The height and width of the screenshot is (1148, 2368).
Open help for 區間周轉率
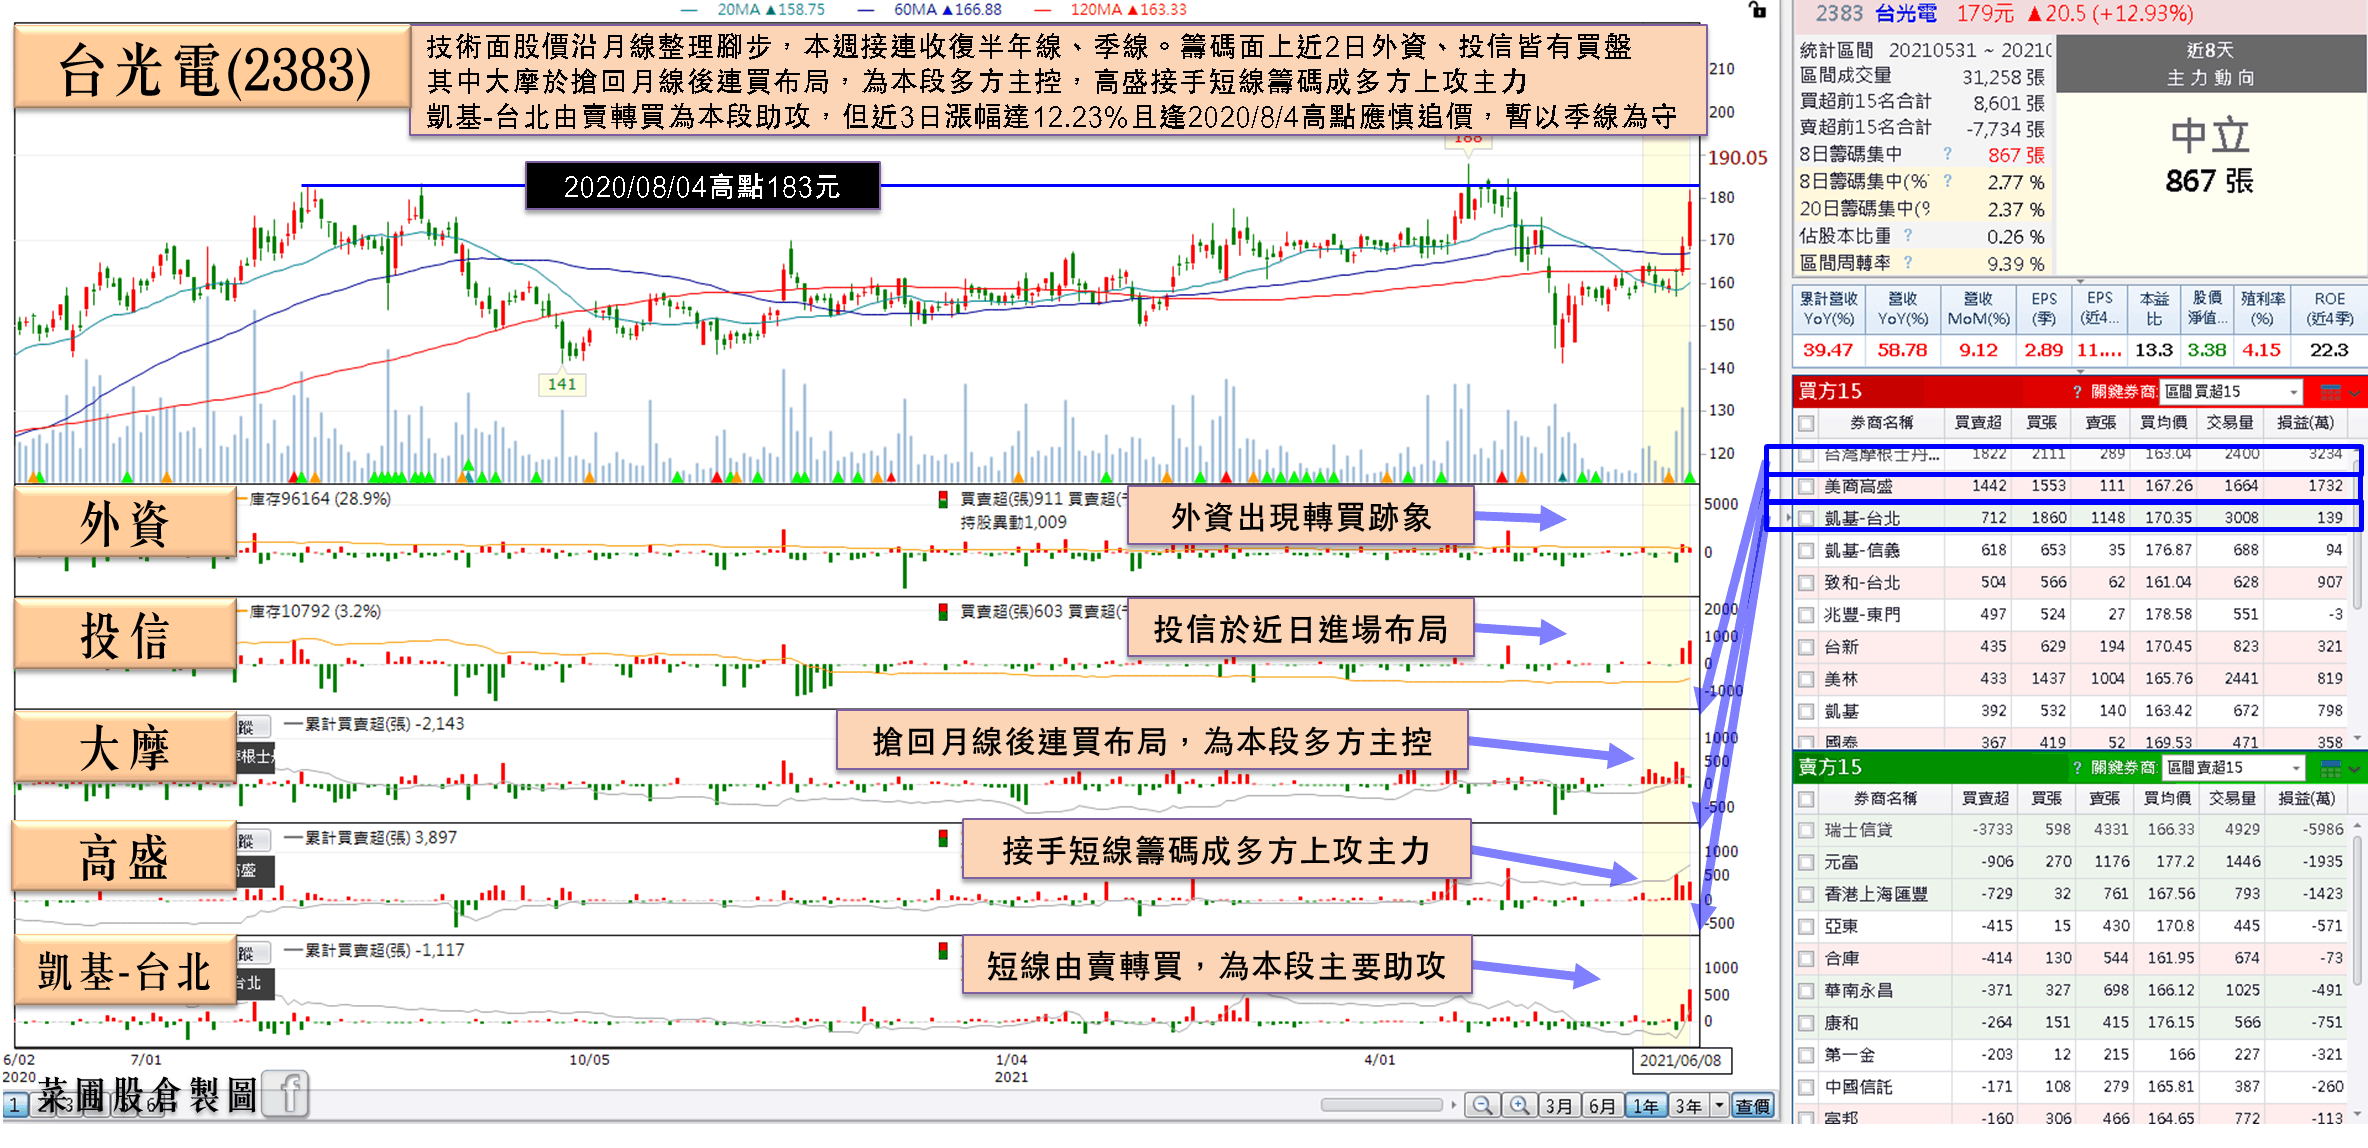1908,263
